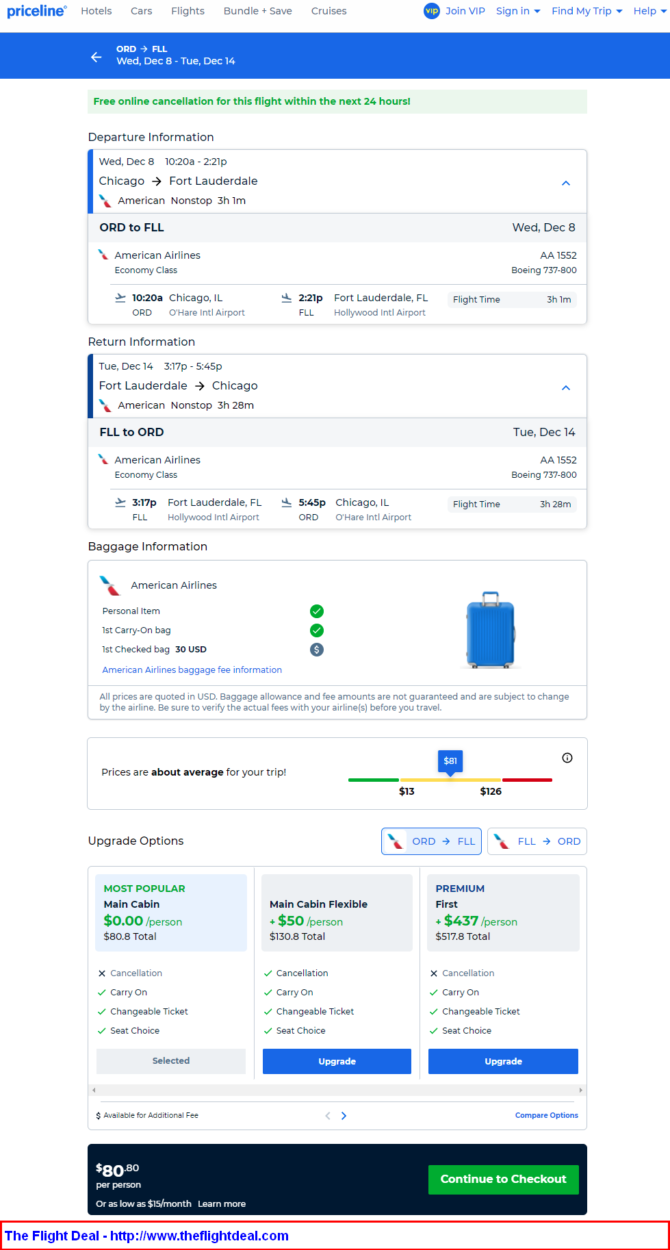
Task: Click '$130.8 Total' under Main Cabin Flexible
Action: [297, 936]
